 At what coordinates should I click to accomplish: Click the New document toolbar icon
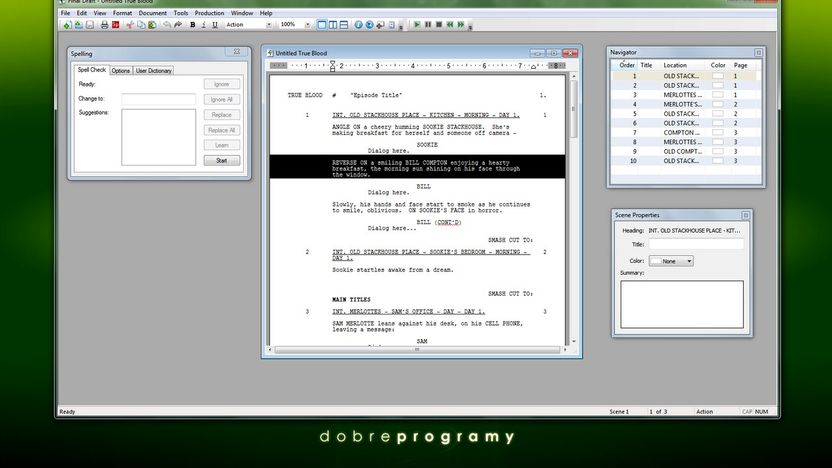[67, 25]
